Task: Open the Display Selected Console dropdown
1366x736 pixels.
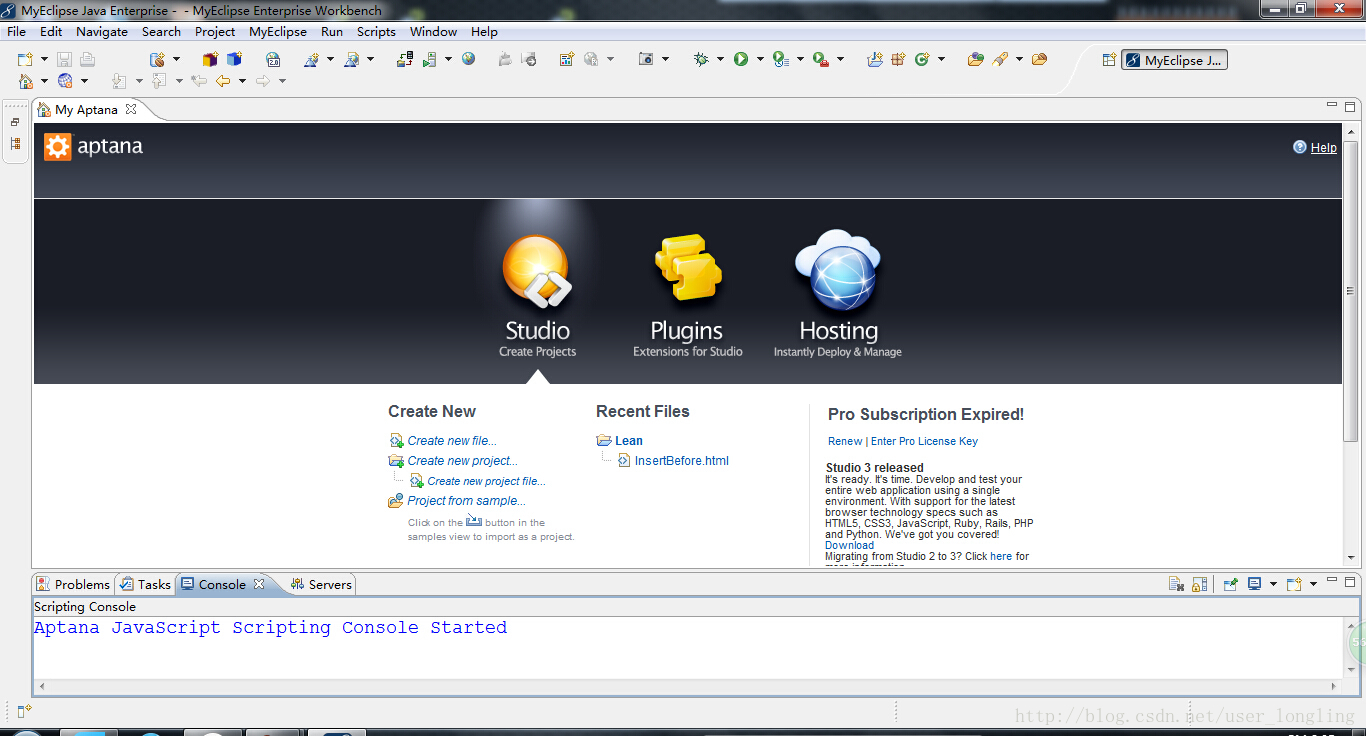Action: point(1273,584)
